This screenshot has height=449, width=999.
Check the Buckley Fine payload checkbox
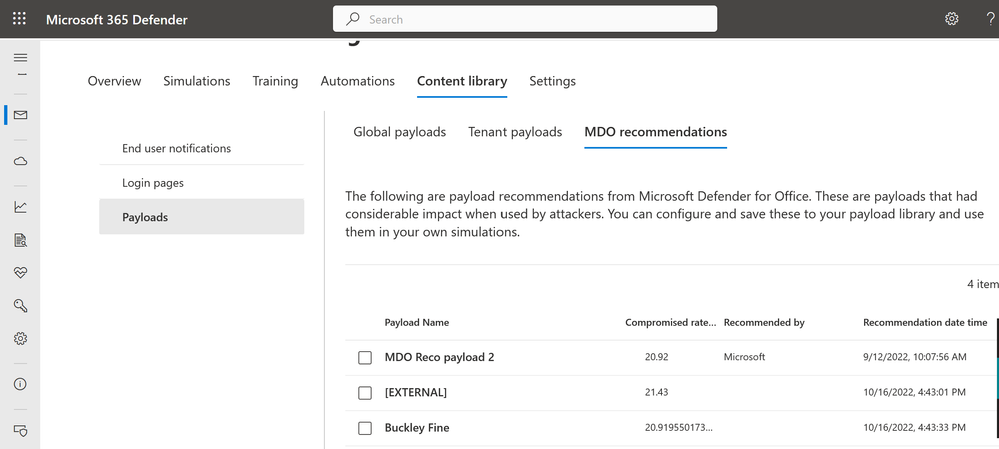click(x=365, y=428)
